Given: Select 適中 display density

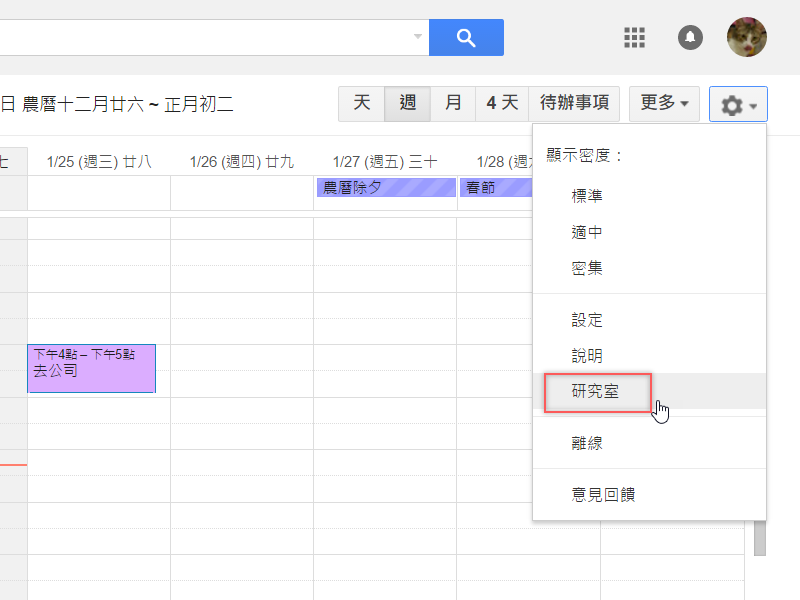Looking at the screenshot, I should pos(587,232).
